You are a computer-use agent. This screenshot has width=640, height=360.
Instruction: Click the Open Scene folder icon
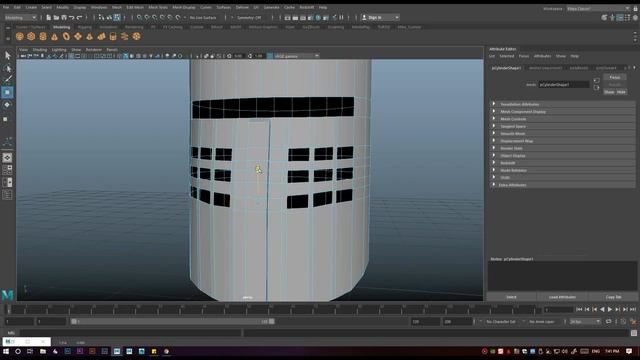pyautogui.click(x=56, y=18)
